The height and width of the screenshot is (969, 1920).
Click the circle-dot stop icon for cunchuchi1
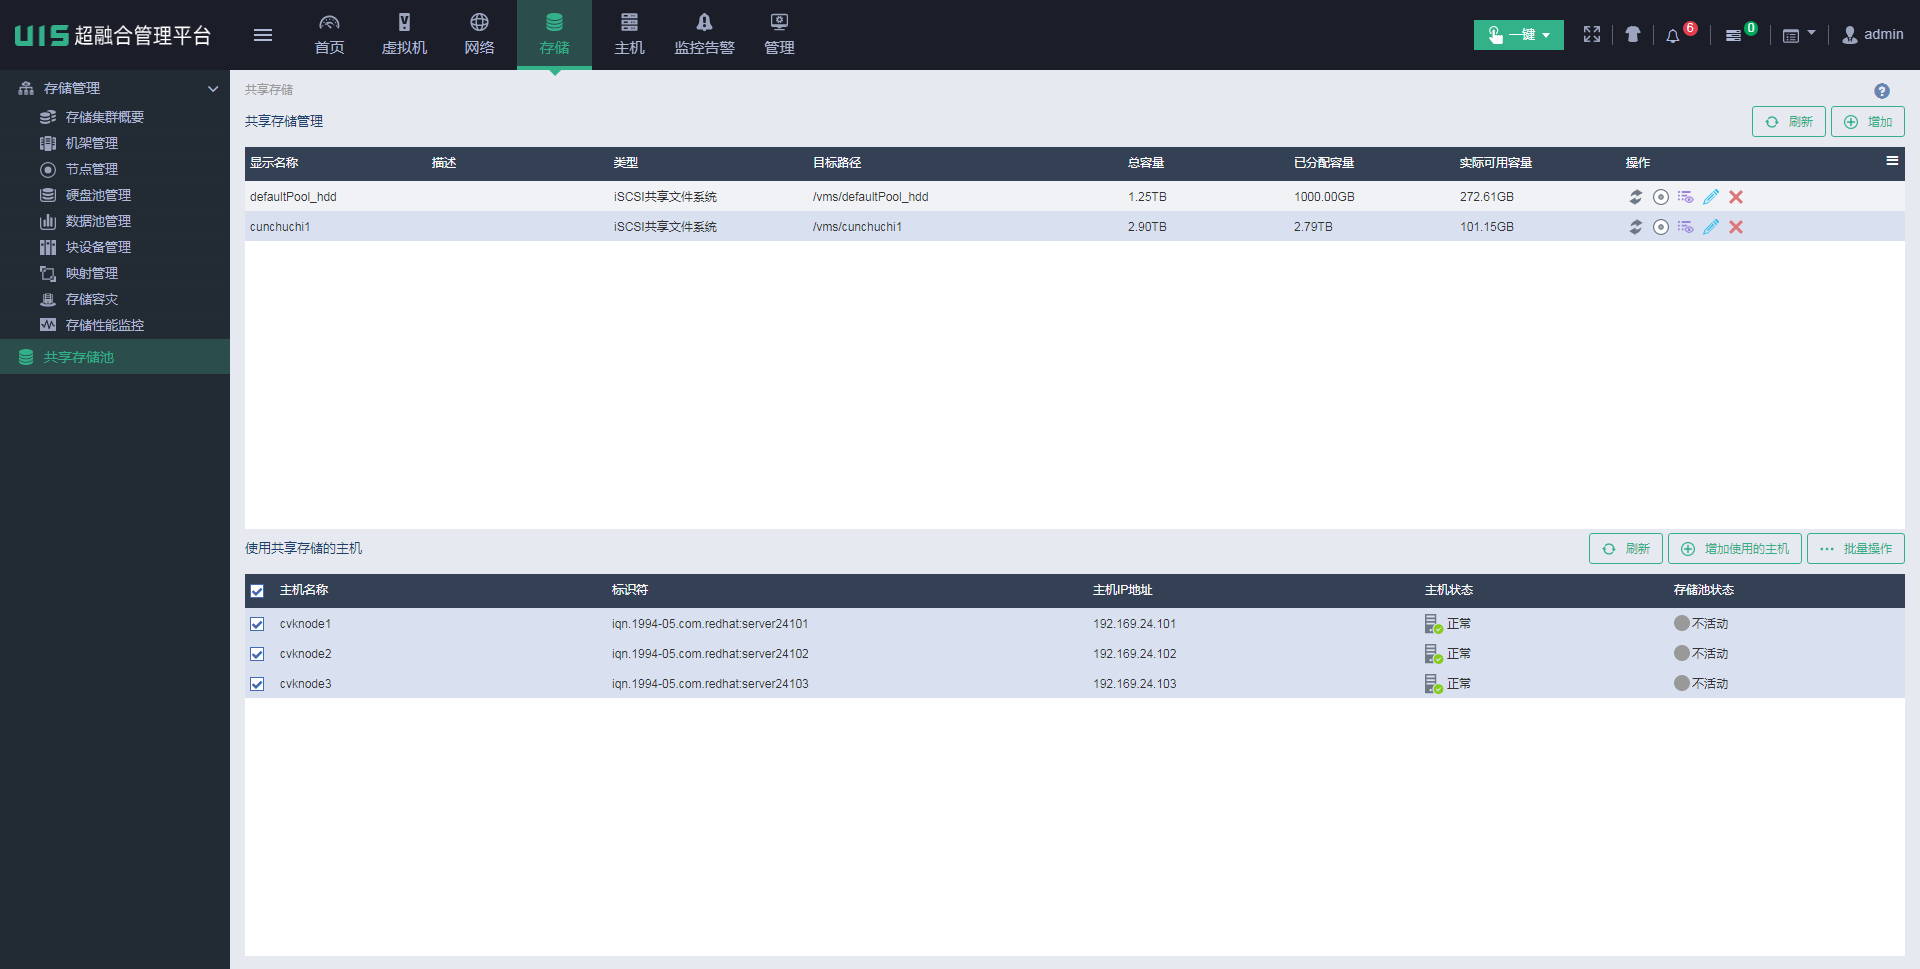pyautogui.click(x=1661, y=227)
